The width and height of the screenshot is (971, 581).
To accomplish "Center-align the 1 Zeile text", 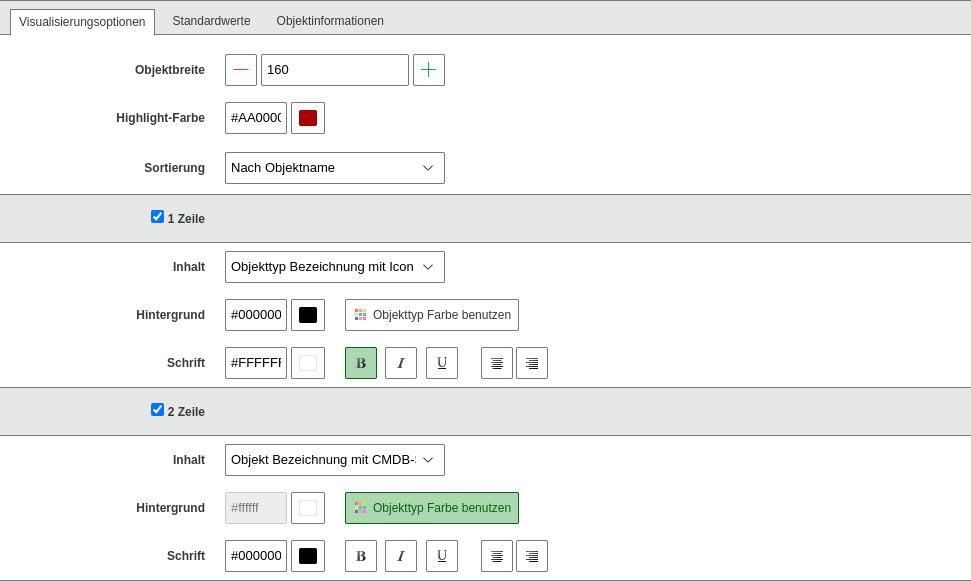I will click(497, 363).
